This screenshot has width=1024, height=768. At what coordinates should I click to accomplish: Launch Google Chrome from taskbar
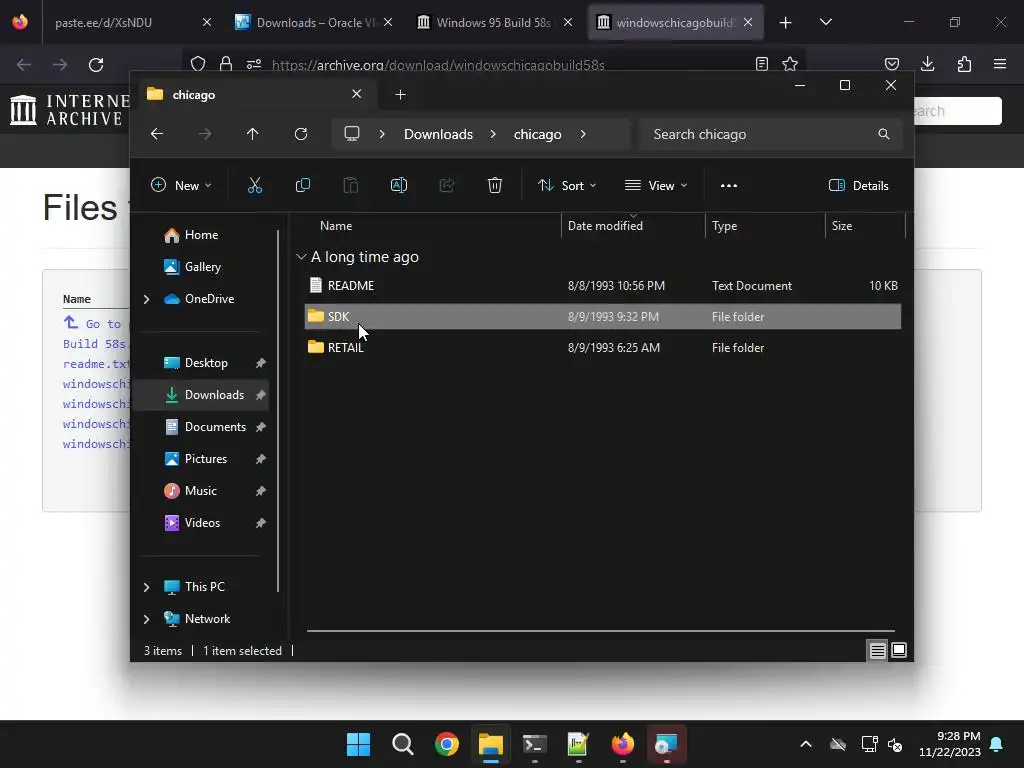(x=447, y=744)
